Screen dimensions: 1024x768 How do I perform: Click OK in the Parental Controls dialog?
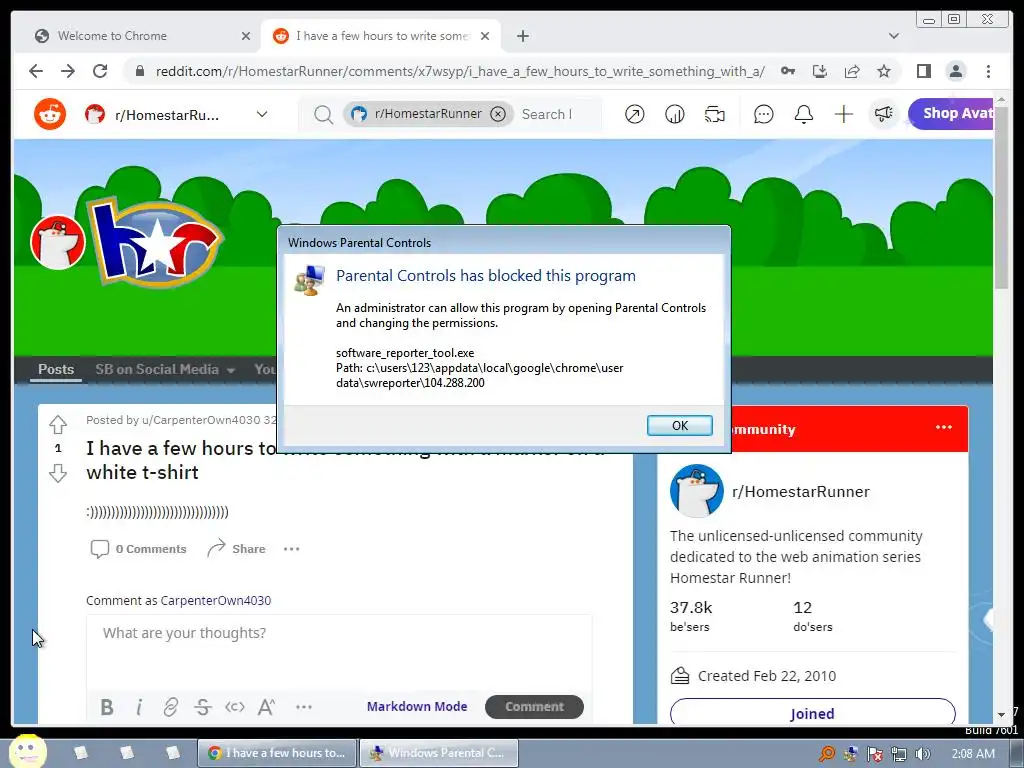[x=679, y=425]
